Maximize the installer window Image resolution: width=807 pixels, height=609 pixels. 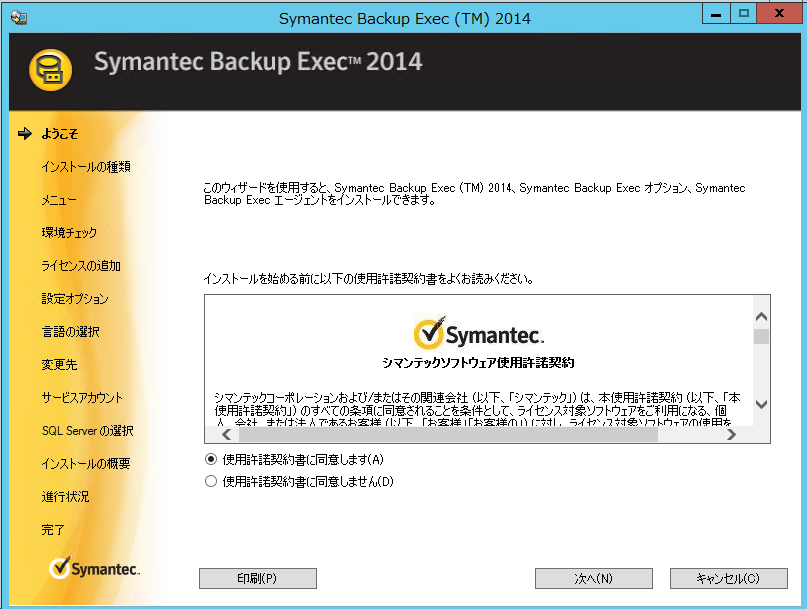[744, 14]
